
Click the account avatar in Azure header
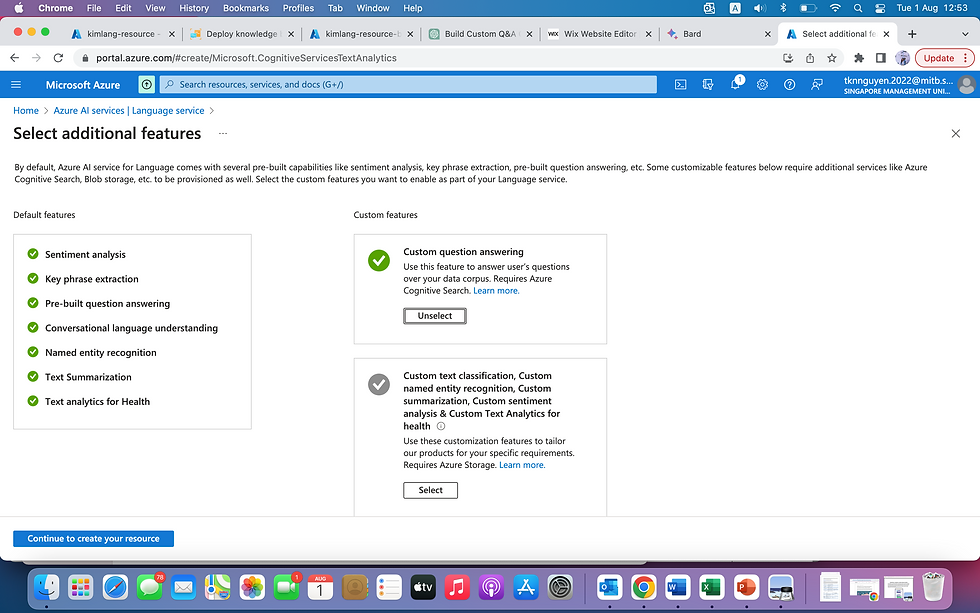(x=966, y=84)
